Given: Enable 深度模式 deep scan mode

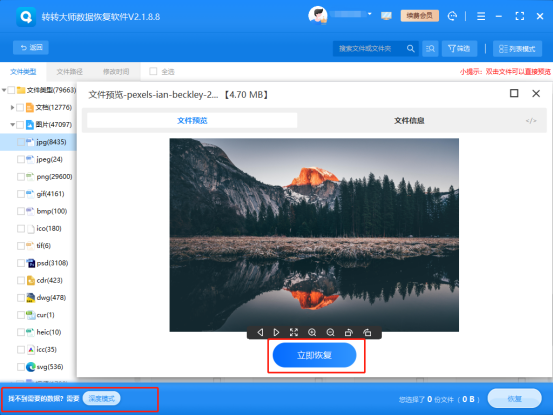Looking at the screenshot, I should (102, 398).
